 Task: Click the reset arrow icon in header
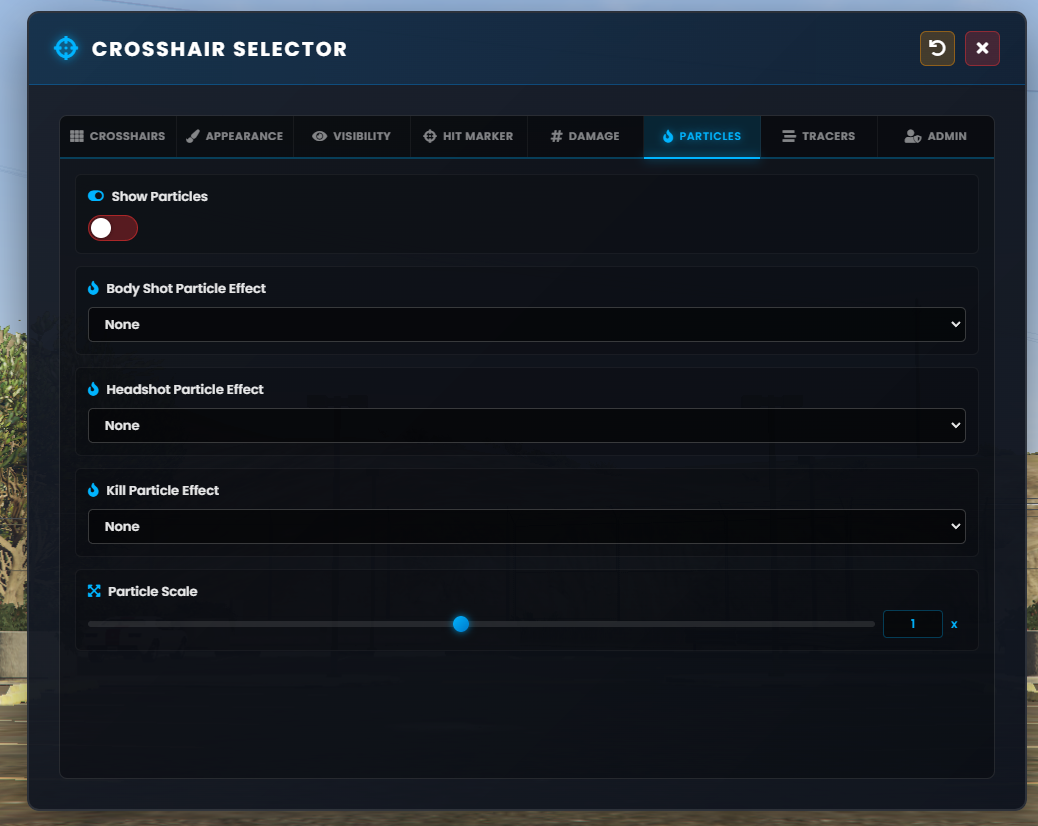937,48
